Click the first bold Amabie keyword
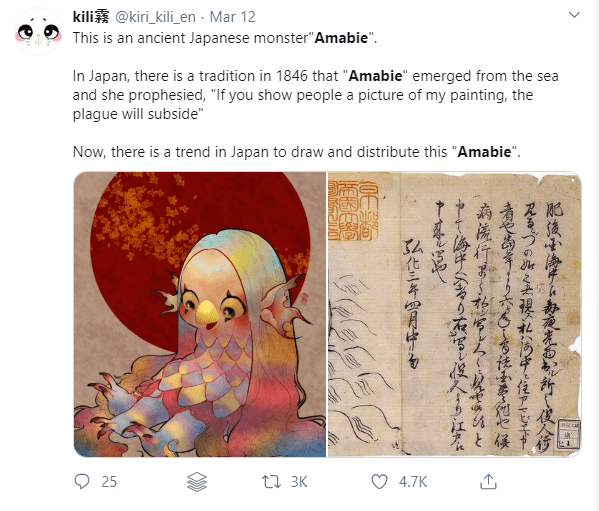 [x=341, y=38]
